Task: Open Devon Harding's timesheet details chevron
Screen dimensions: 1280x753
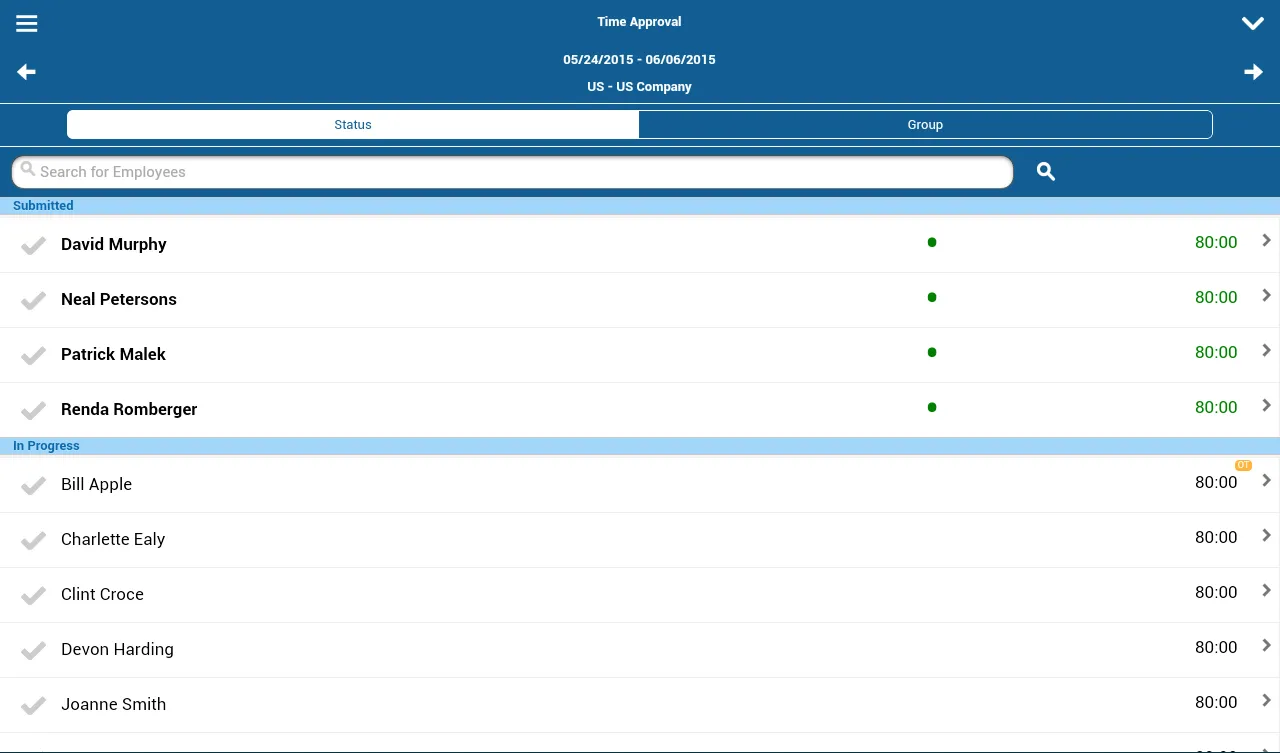Action: tap(1266, 646)
